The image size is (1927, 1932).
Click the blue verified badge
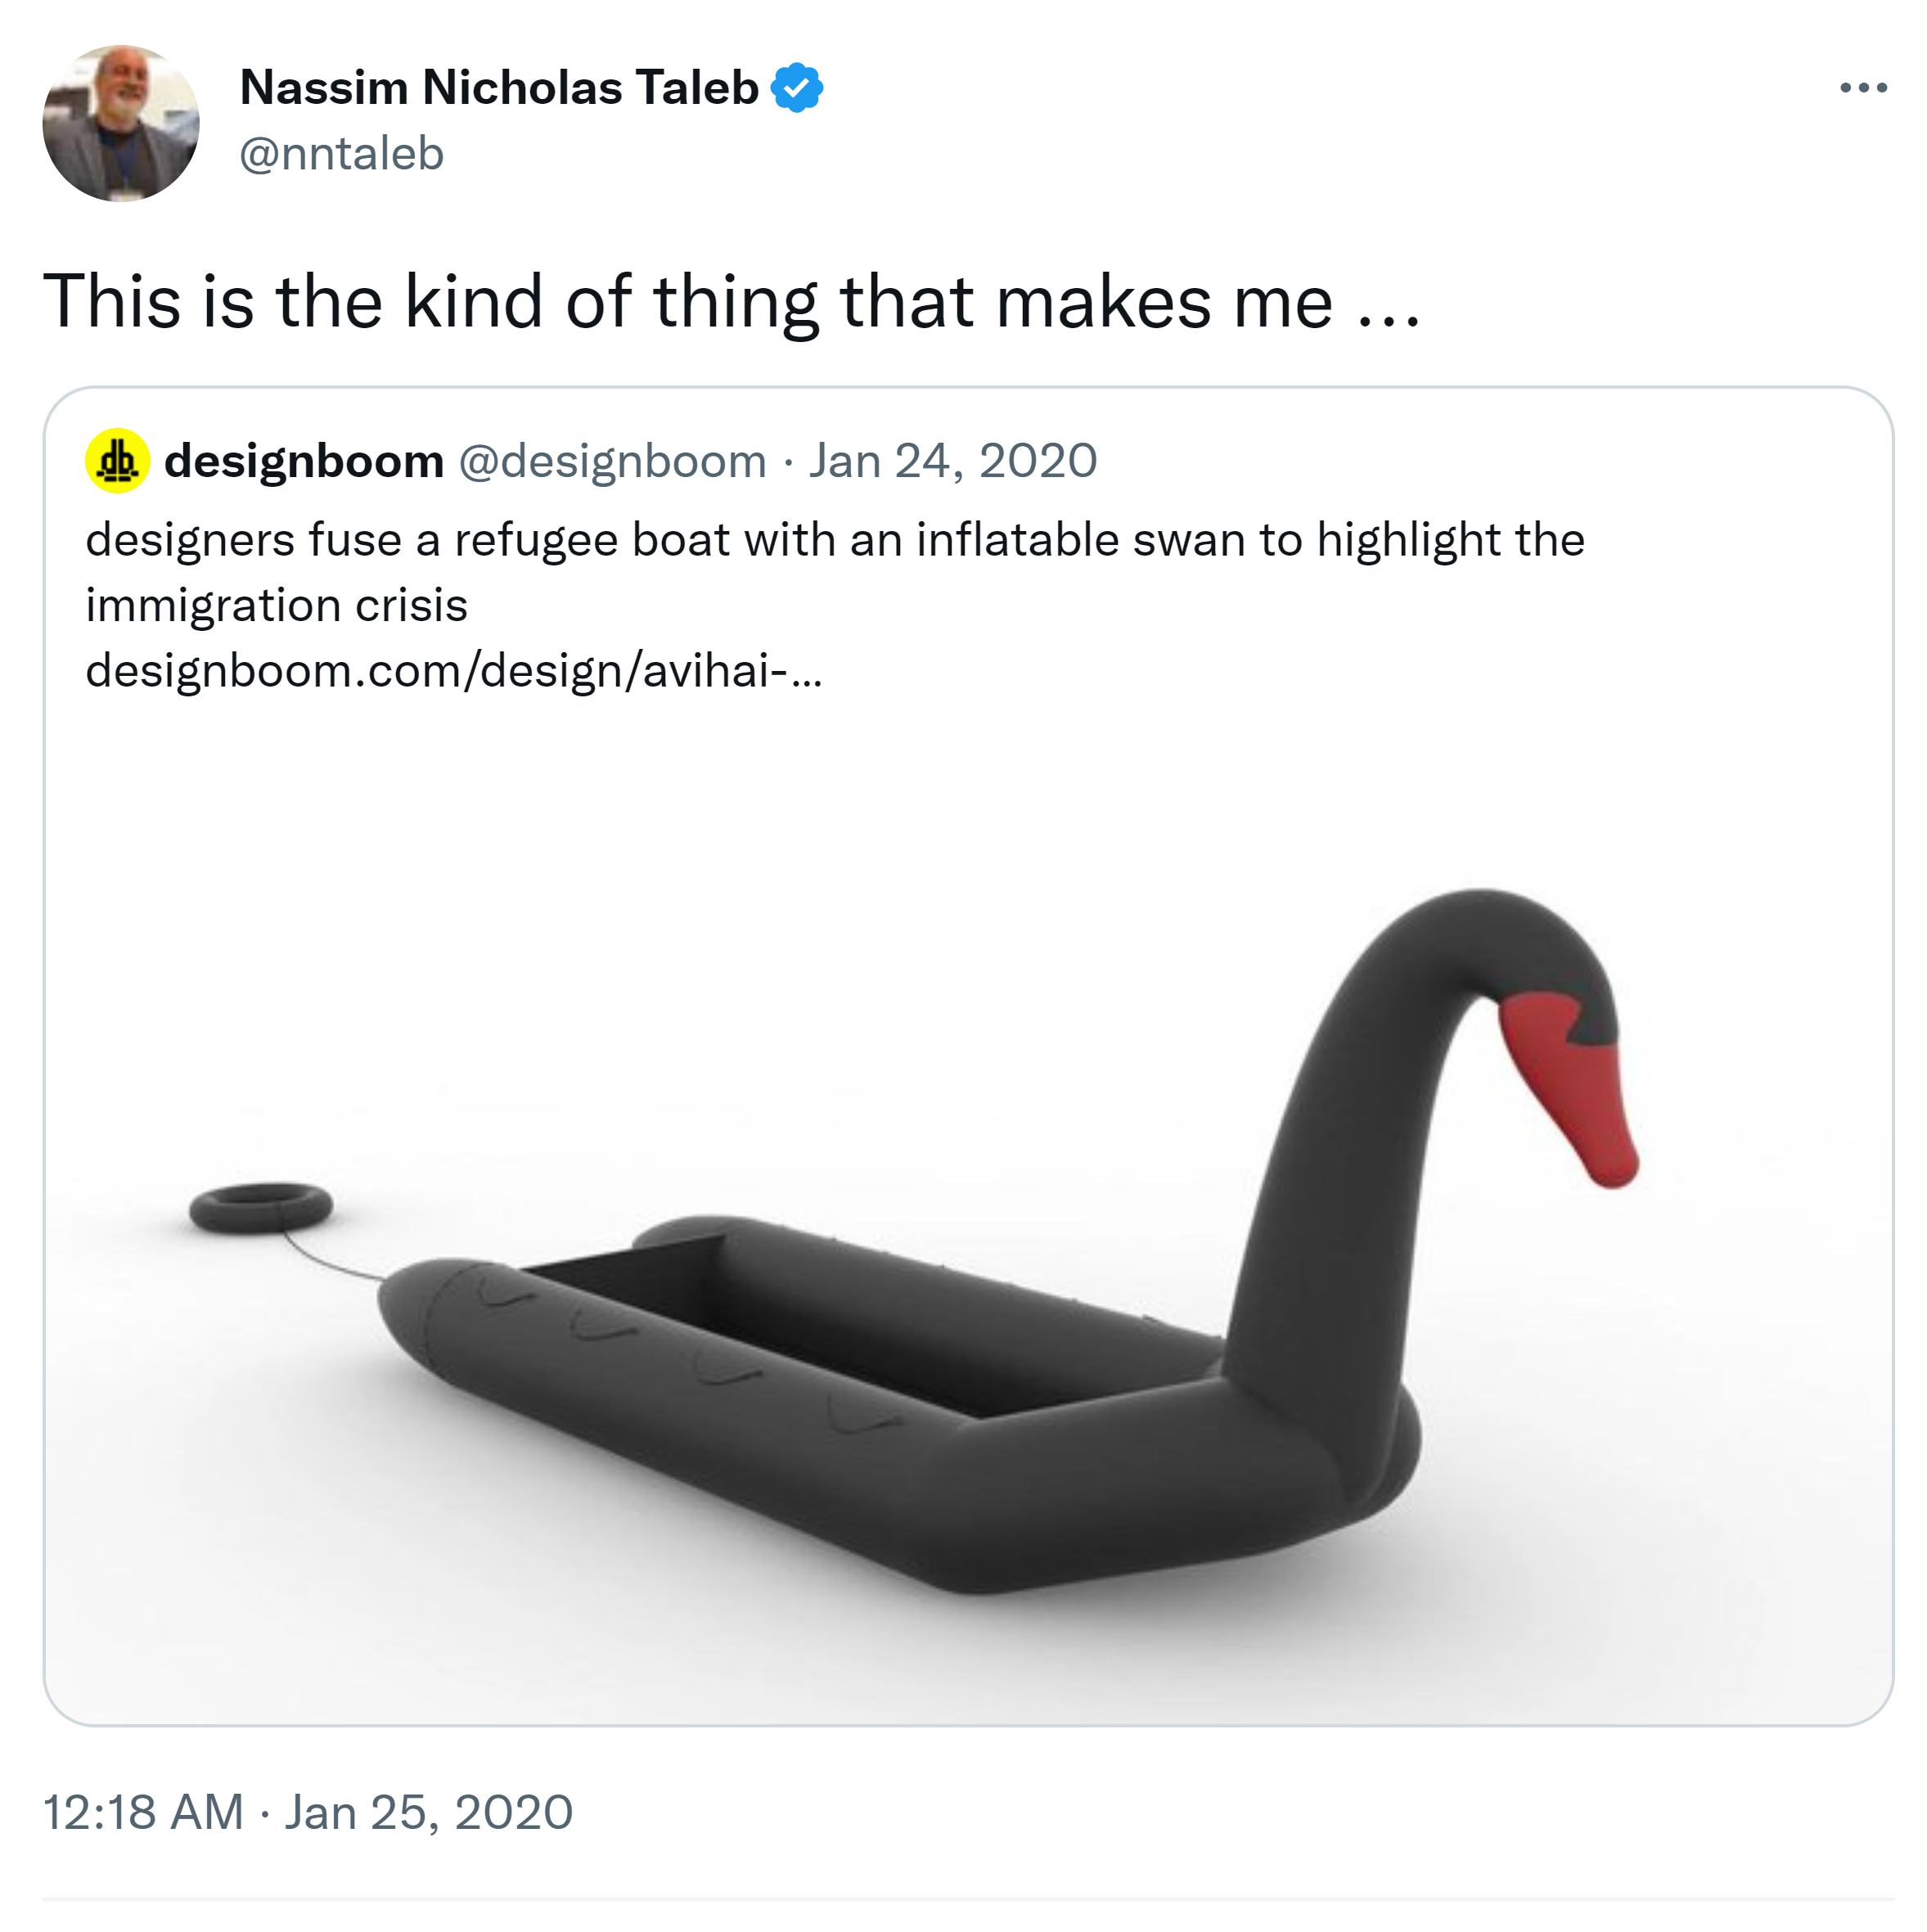point(796,88)
